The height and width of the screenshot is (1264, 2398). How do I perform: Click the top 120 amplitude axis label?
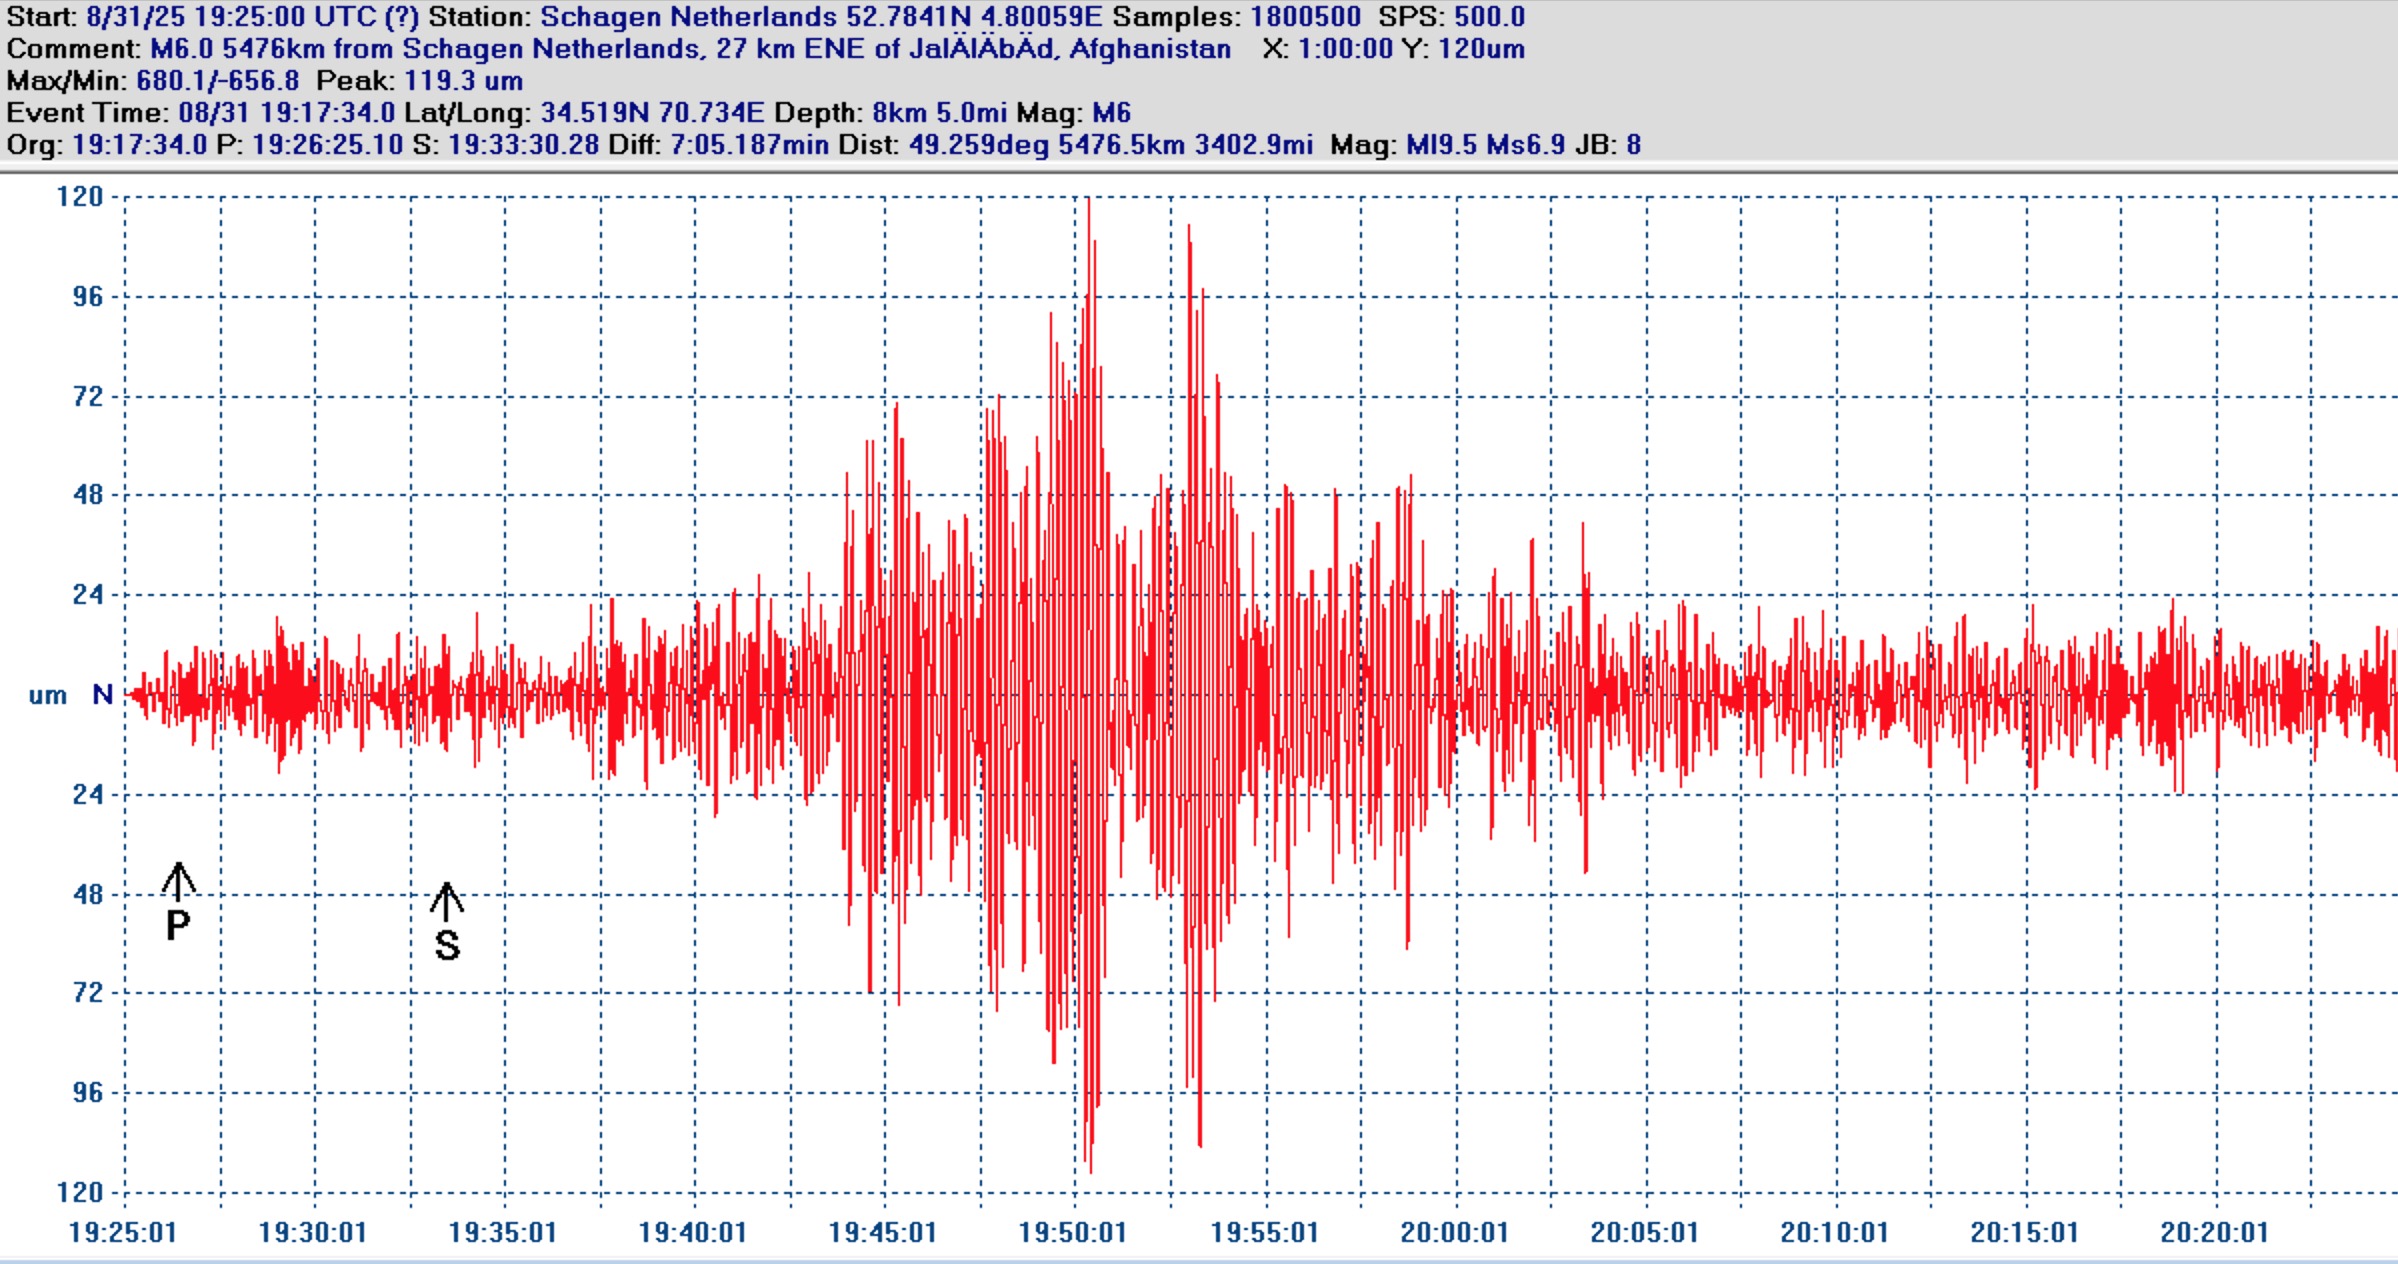[80, 196]
